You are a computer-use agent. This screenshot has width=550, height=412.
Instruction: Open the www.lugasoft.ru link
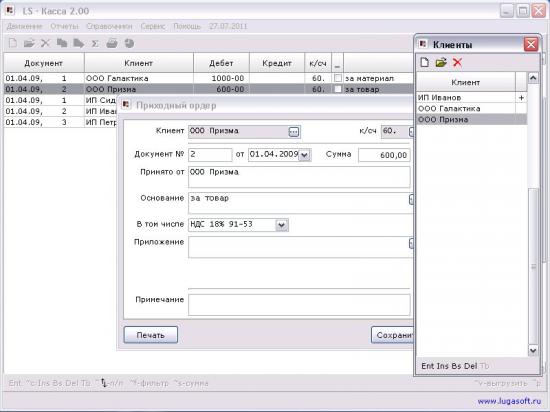click(509, 401)
